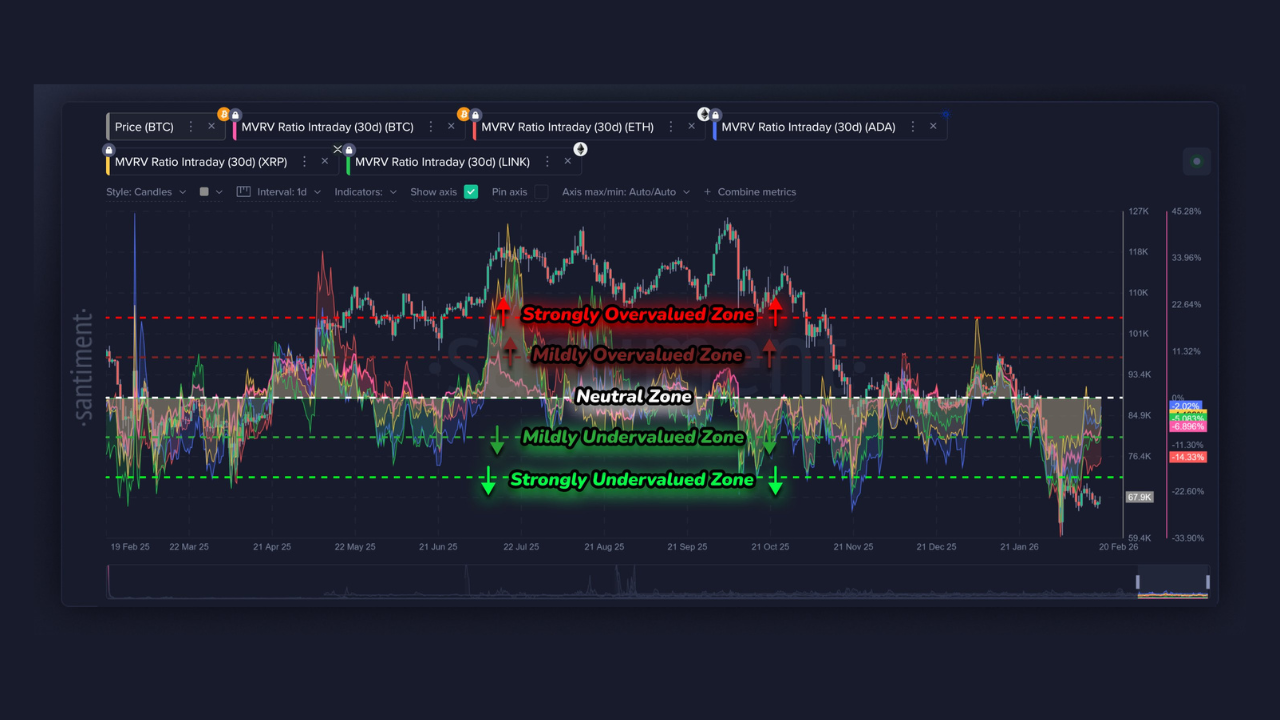
Task: Open options menu for MVRV Ratio (XRP)
Action: coord(304,161)
